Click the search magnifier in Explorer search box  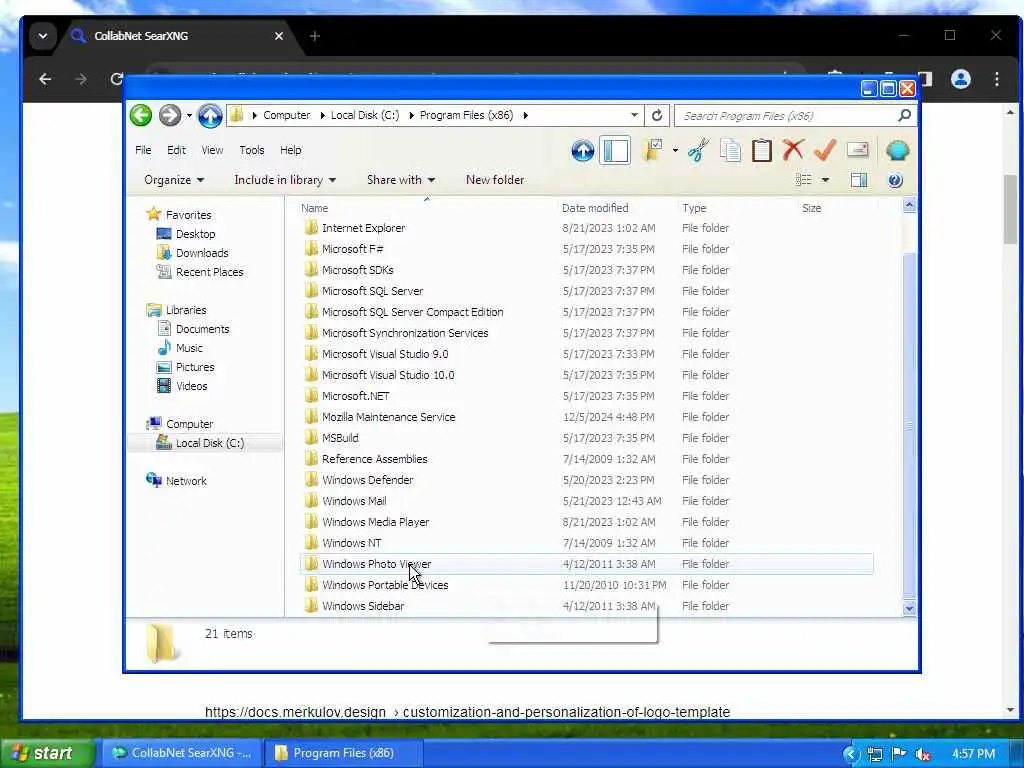pos(904,116)
